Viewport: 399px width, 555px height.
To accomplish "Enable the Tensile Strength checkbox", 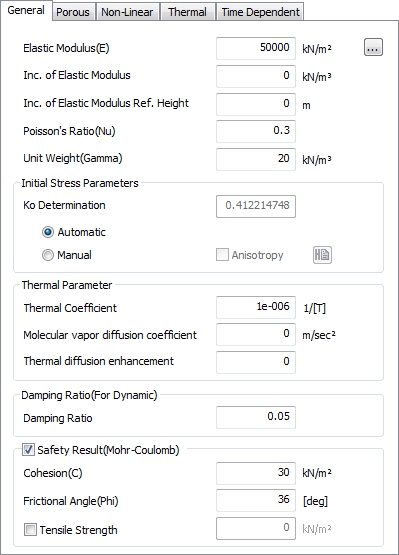I will point(30,530).
